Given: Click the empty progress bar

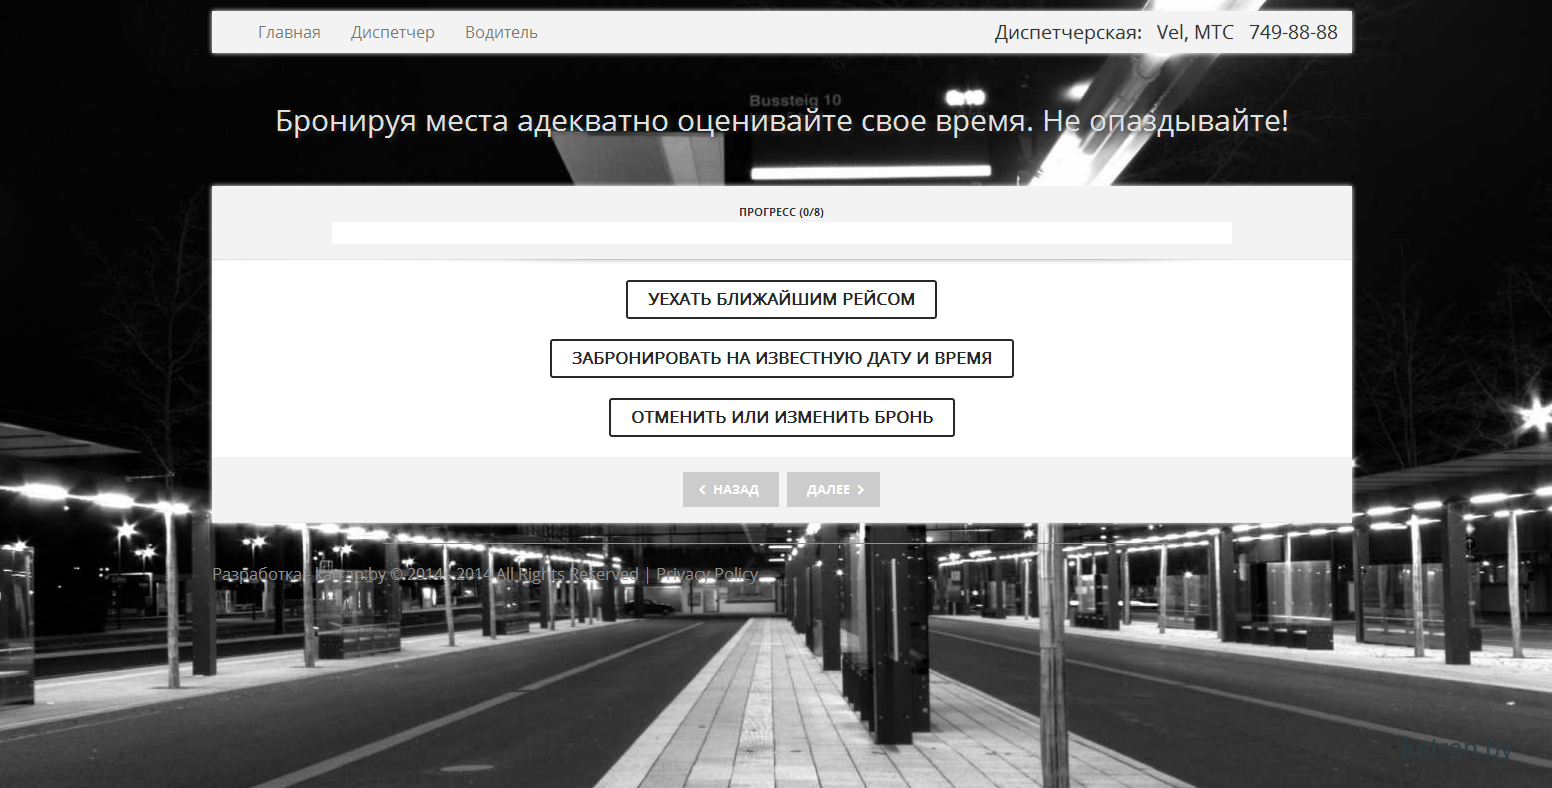Looking at the screenshot, I should click(781, 233).
